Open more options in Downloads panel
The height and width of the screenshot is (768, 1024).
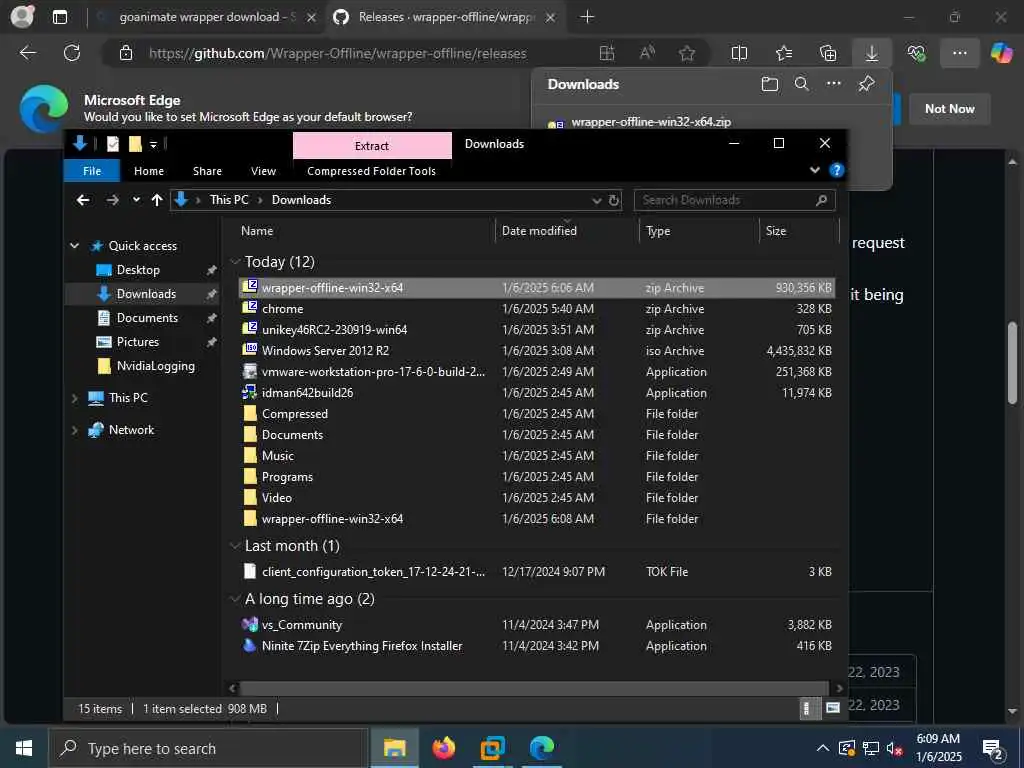pos(834,84)
